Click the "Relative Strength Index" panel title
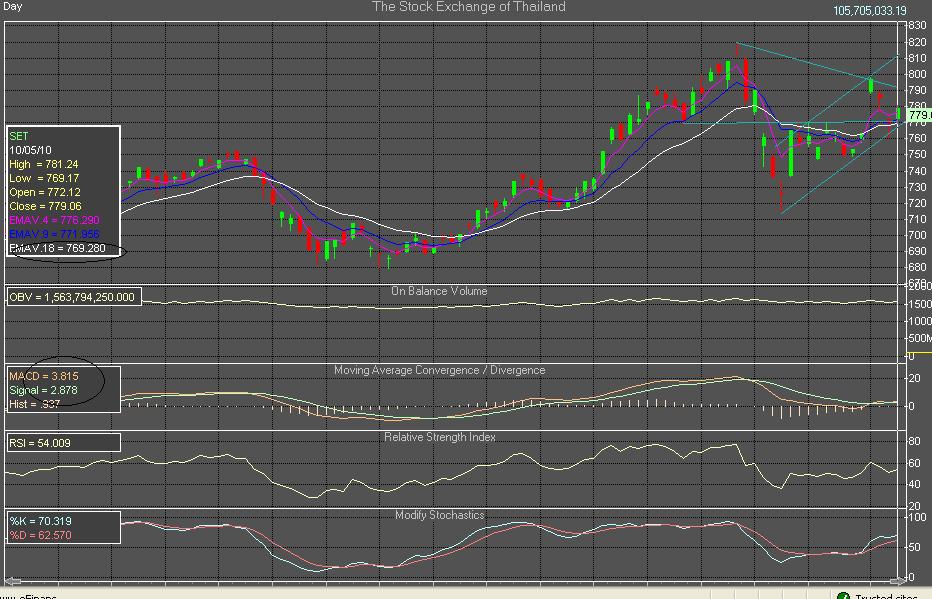The width and height of the screenshot is (932, 599). (440, 437)
